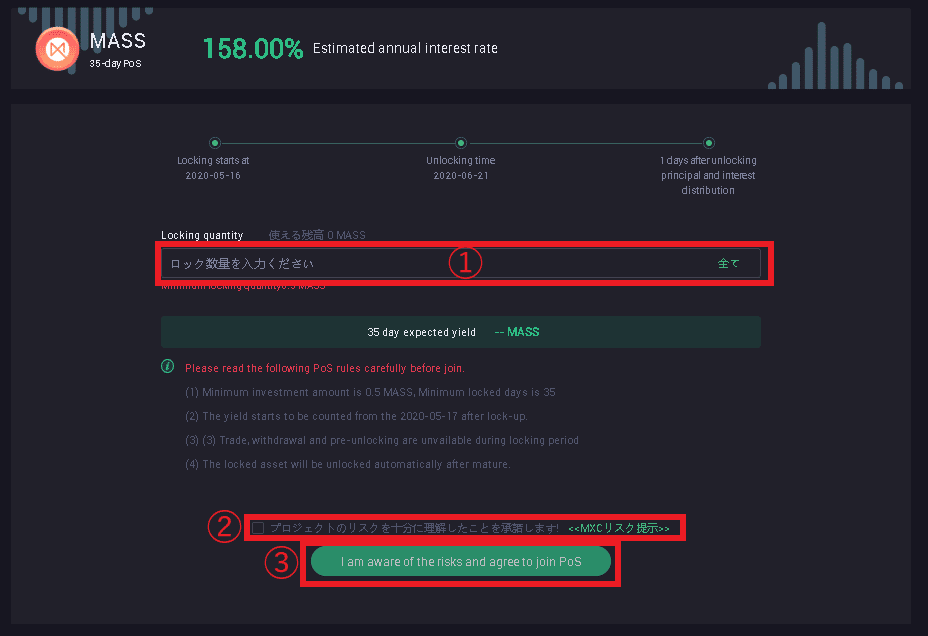Click the bar chart graphic in header right
Screen dimensions: 928x636
tap(835, 56)
